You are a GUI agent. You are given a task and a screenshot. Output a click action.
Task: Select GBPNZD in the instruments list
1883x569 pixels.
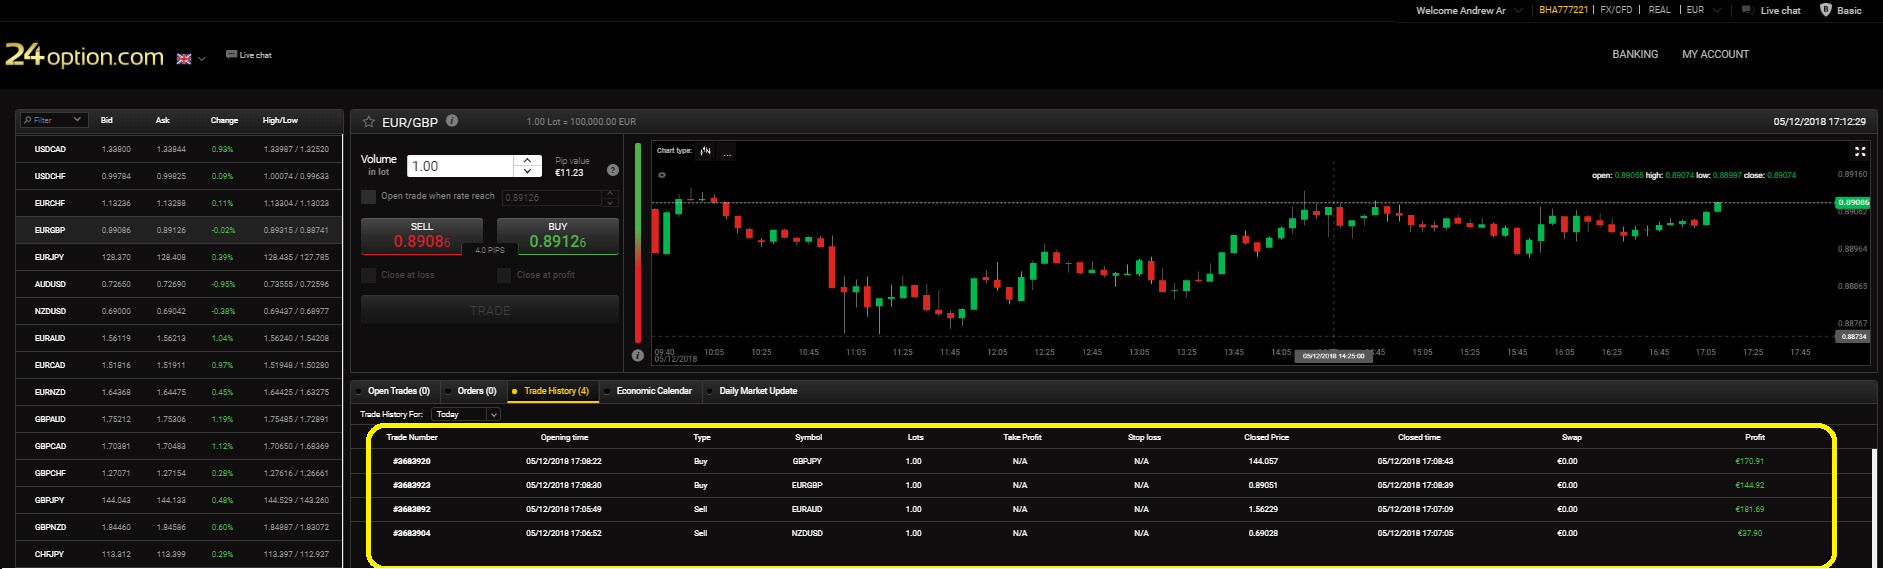point(180,527)
